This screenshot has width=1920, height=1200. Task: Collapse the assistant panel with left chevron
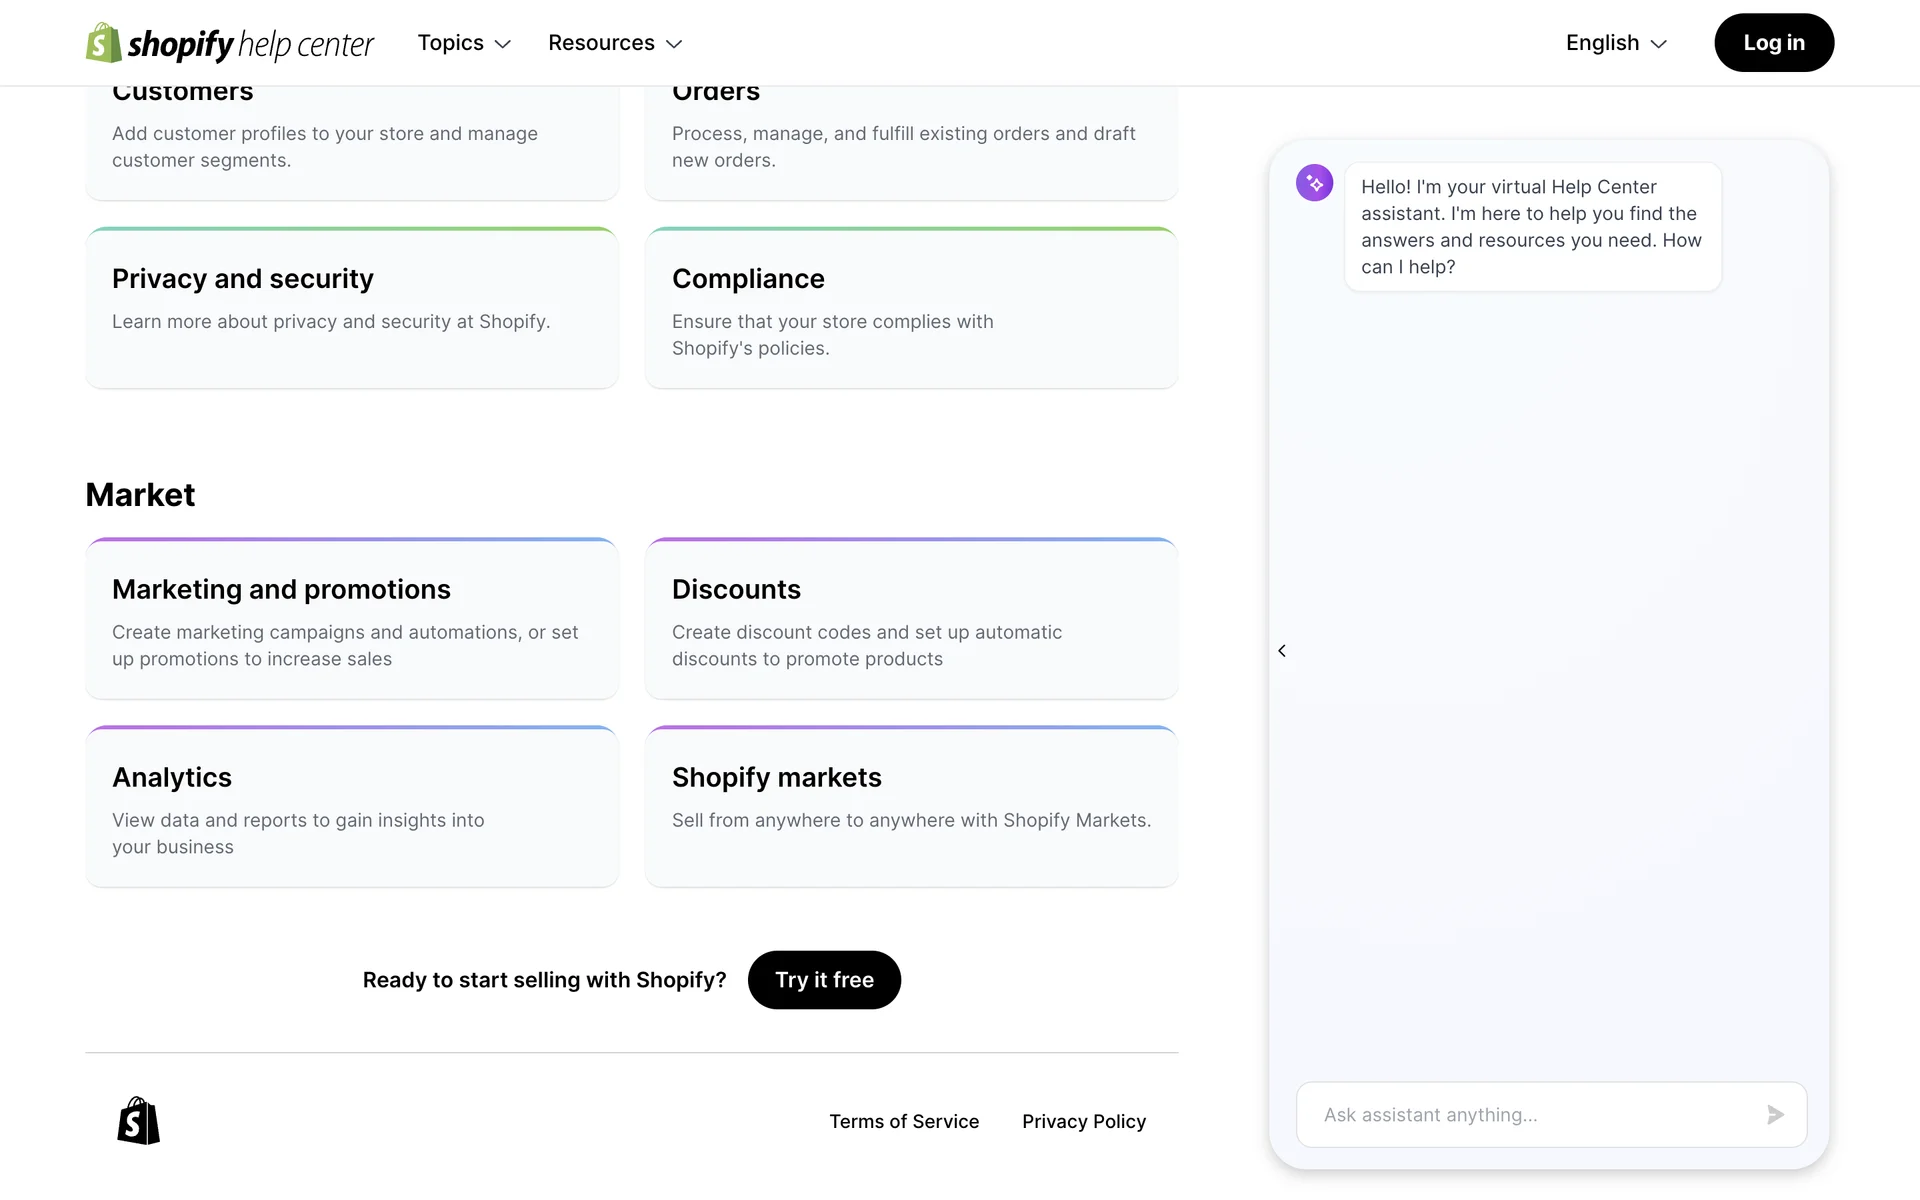[x=1282, y=651]
